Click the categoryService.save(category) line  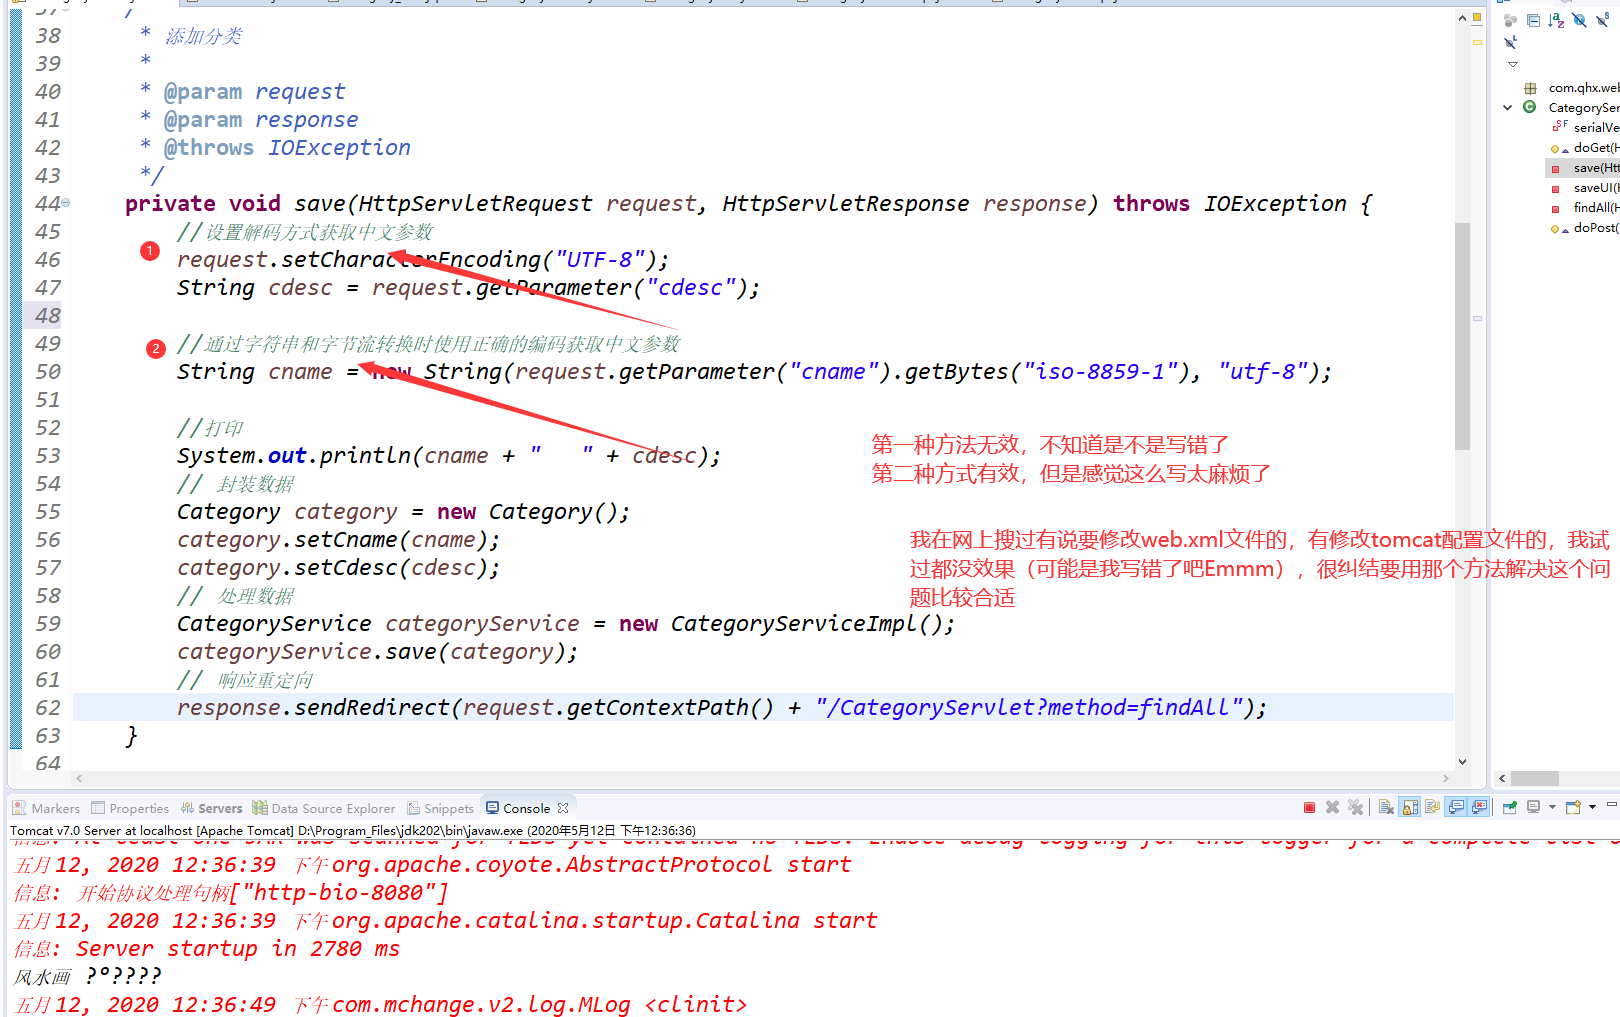pos(378,652)
